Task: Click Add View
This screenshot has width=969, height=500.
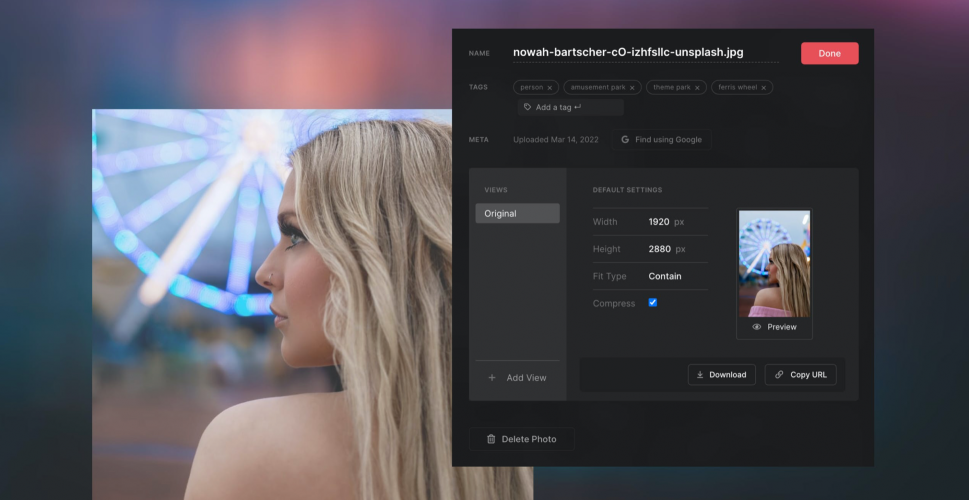Action: [x=517, y=378]
